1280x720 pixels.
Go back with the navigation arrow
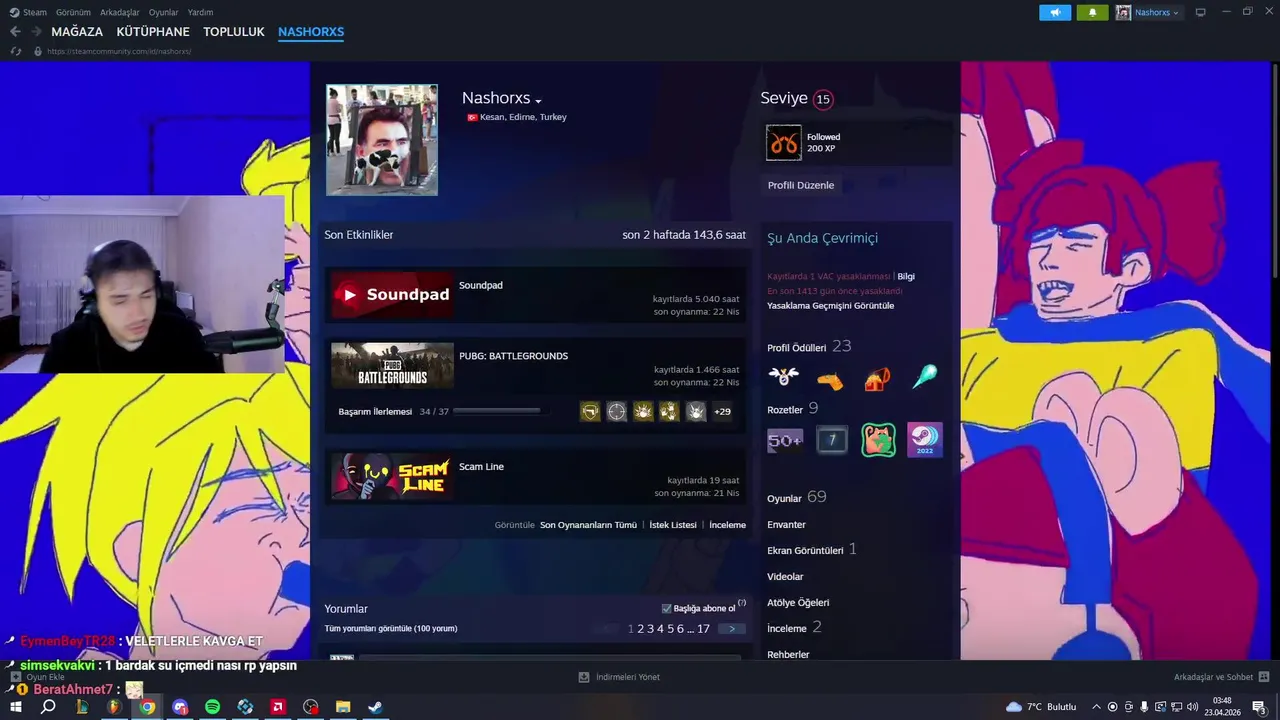15,32
